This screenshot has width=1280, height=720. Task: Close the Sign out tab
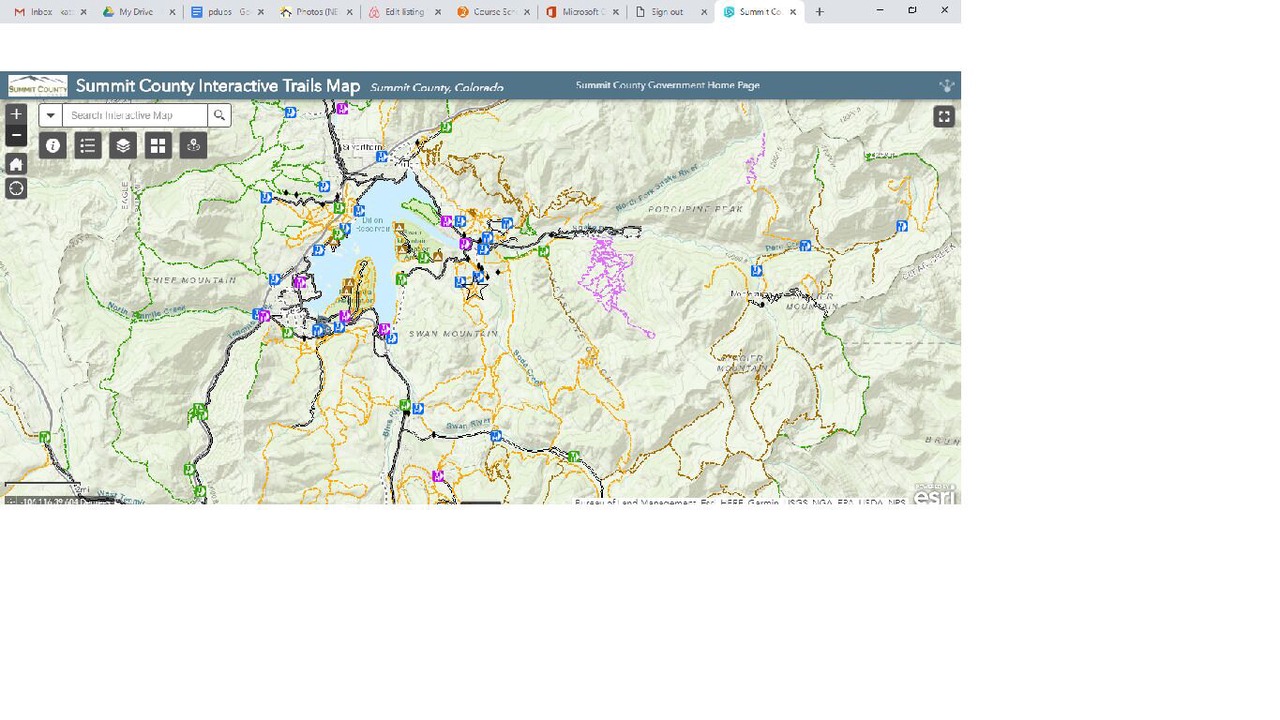point(702,12)
